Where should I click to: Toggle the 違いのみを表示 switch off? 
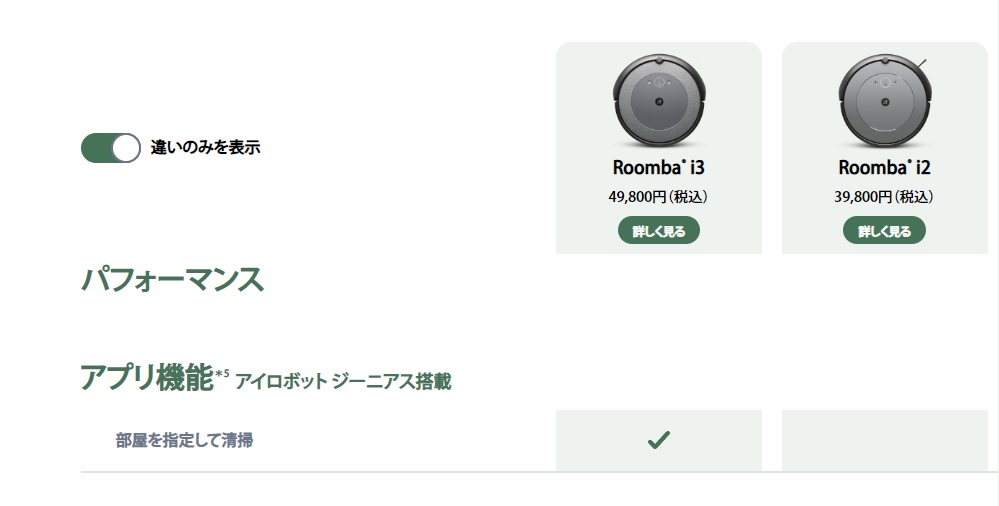pyautogui.click(x=111, y=148)
